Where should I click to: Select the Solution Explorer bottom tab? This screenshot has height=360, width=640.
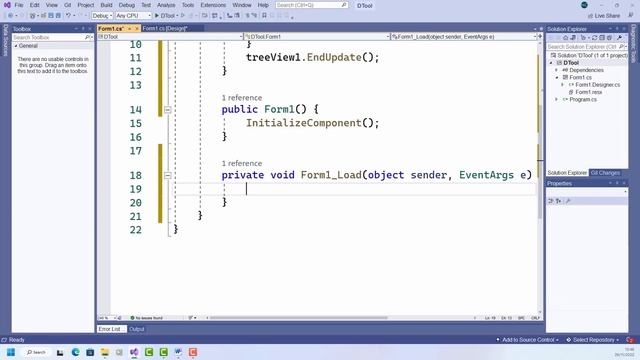point(567,173)
